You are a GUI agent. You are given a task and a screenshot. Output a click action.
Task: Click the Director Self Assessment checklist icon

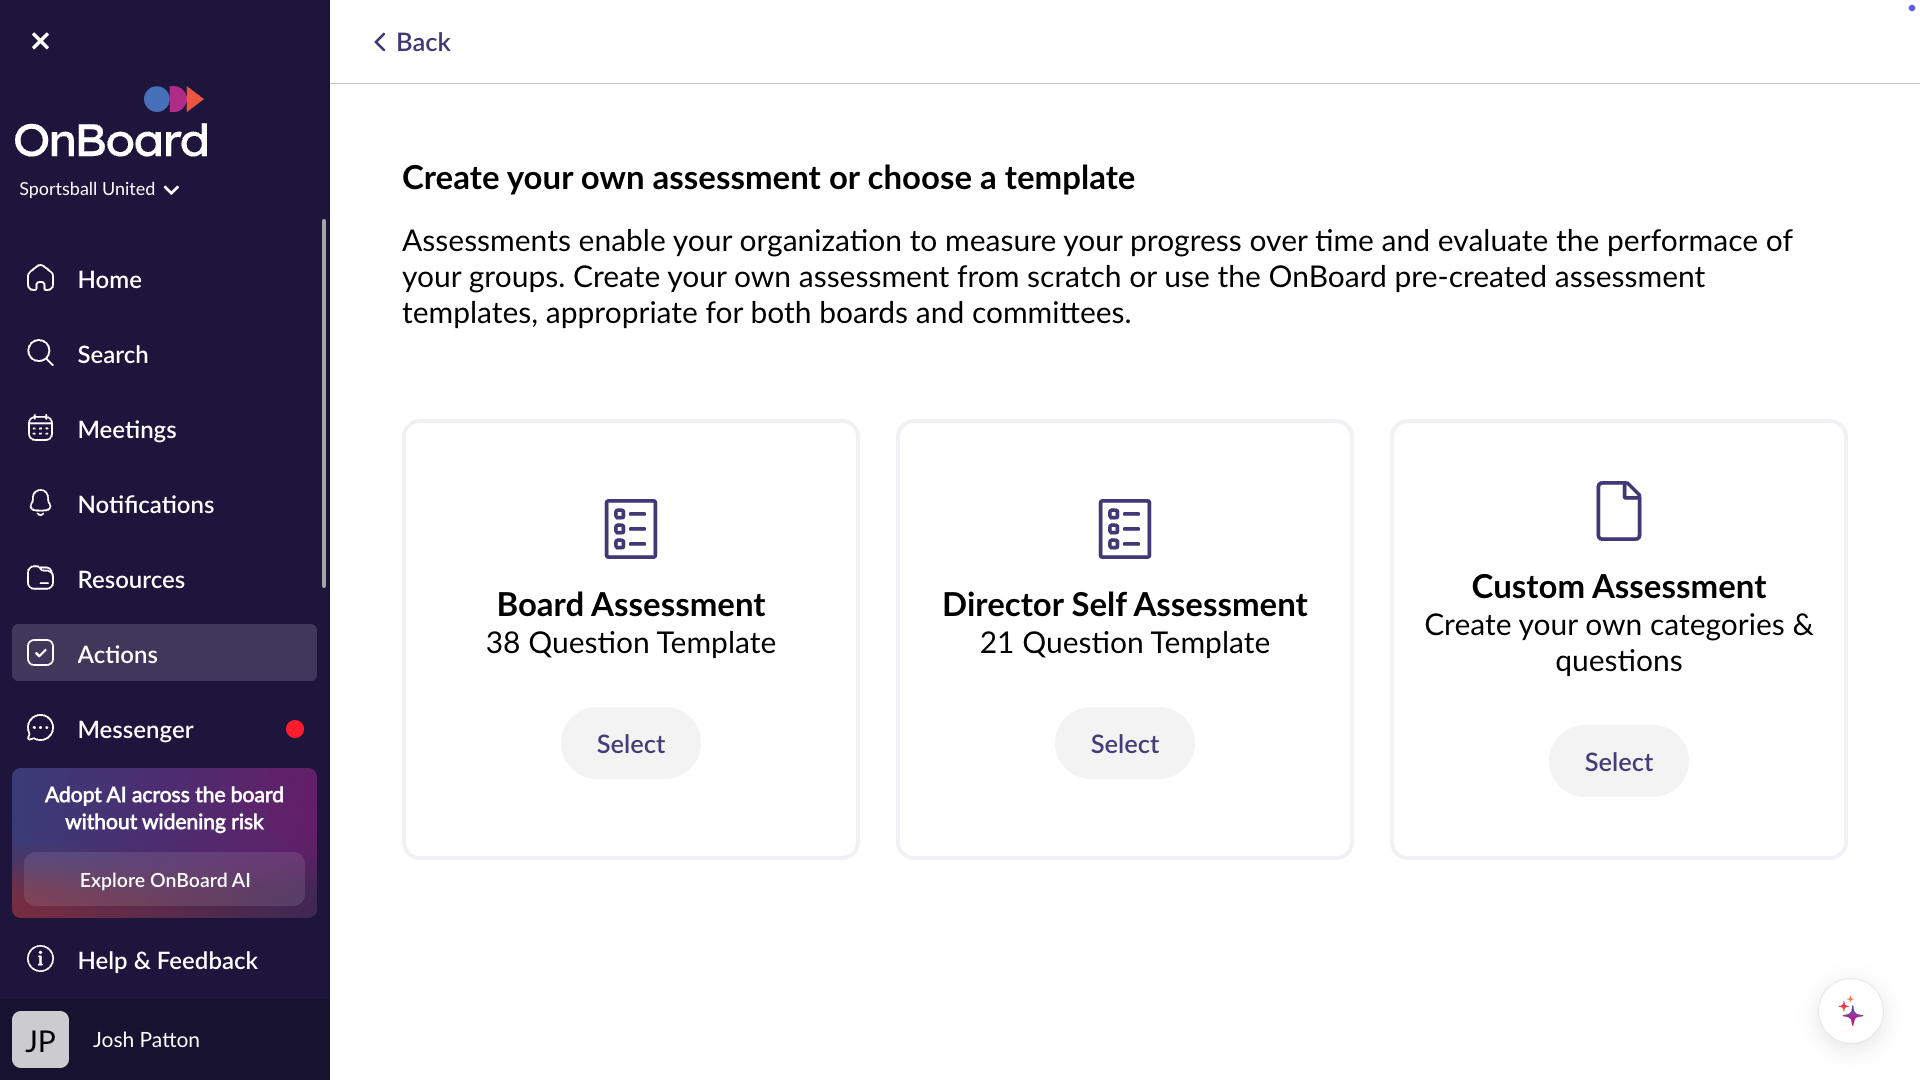tap(1125, 528)
